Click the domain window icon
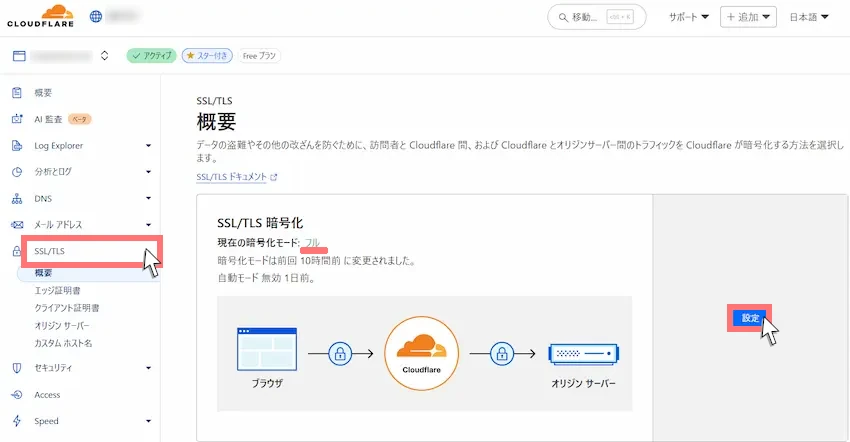The width and height of the screenshot is (850, 442). [x=19, y=56]
